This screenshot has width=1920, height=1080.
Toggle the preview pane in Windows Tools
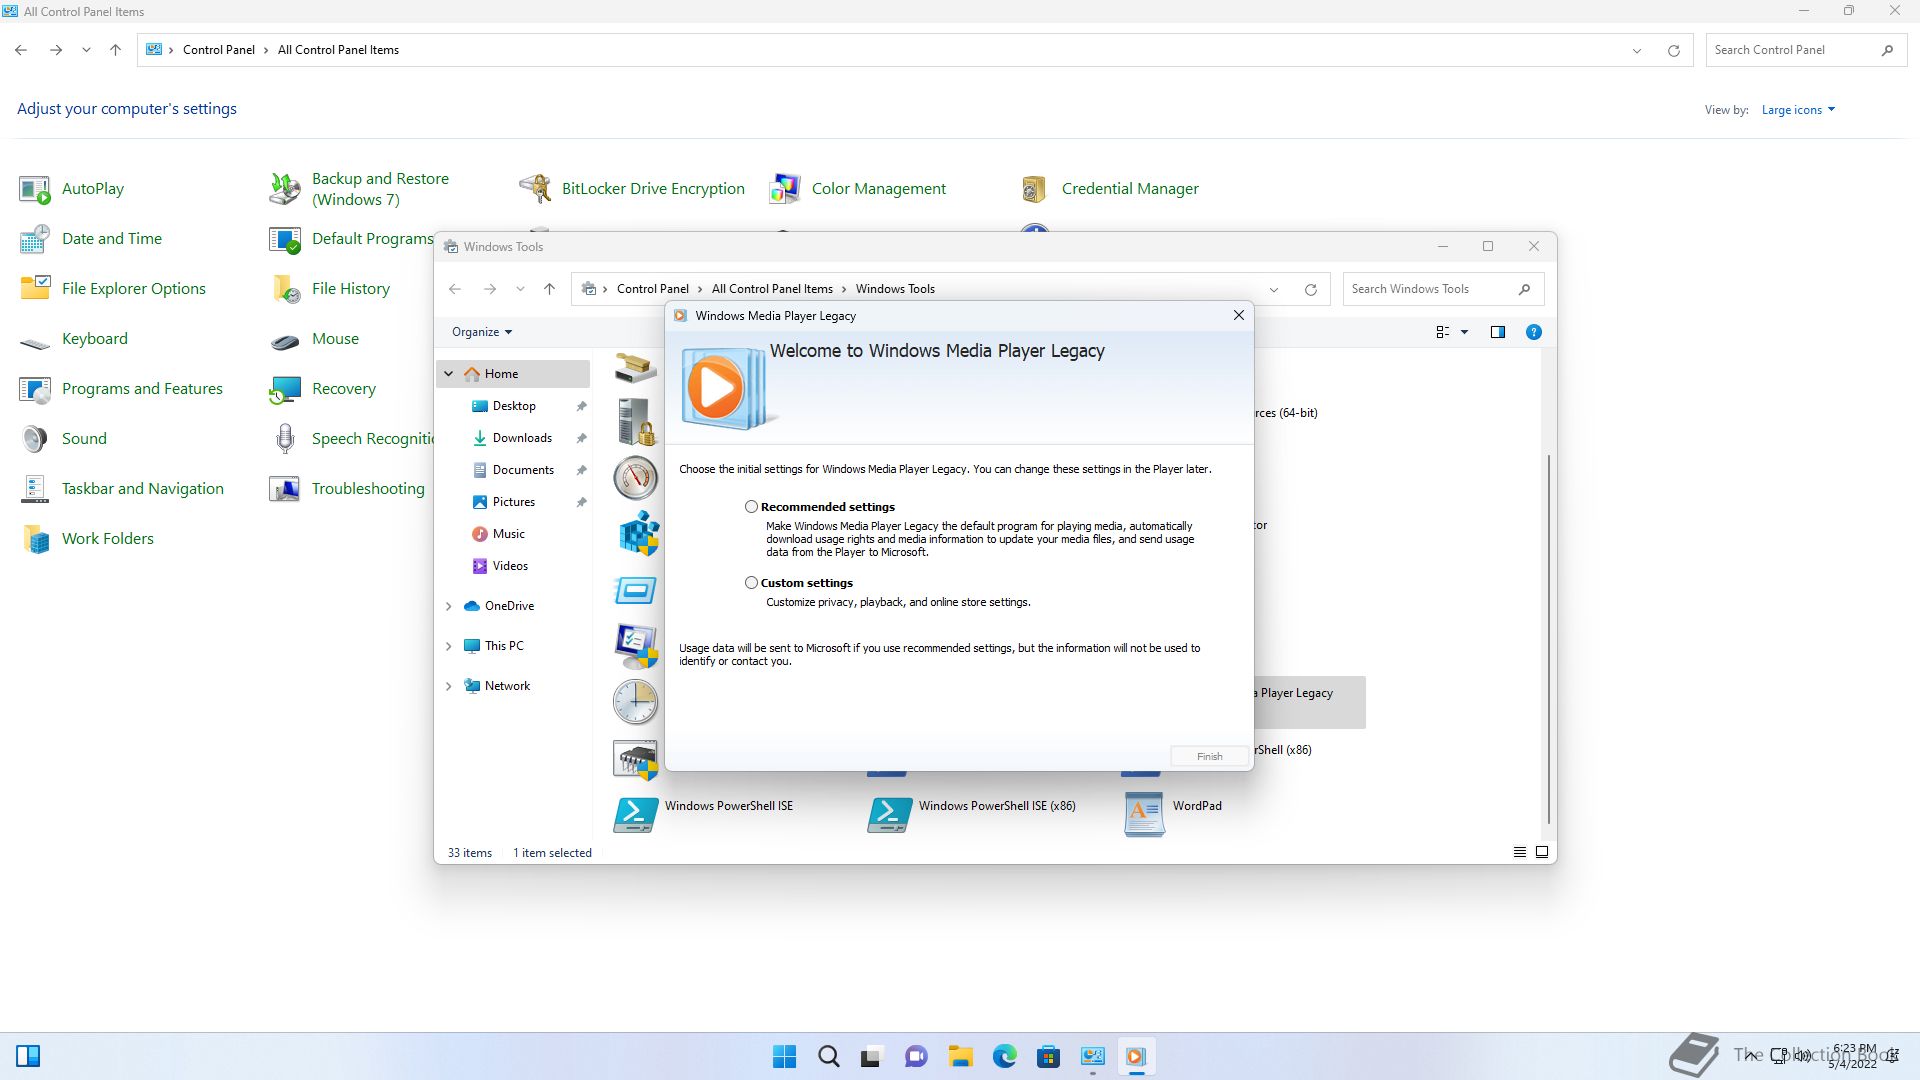click(x=1497, y=332)
